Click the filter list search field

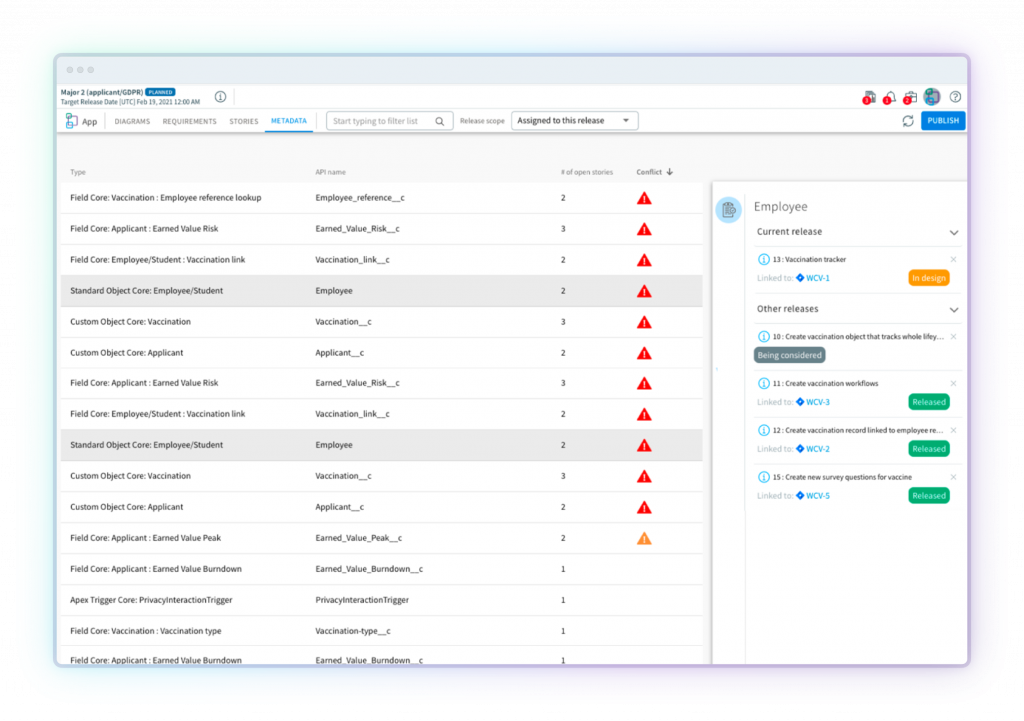pyautogui.click(x=383, y=121)
